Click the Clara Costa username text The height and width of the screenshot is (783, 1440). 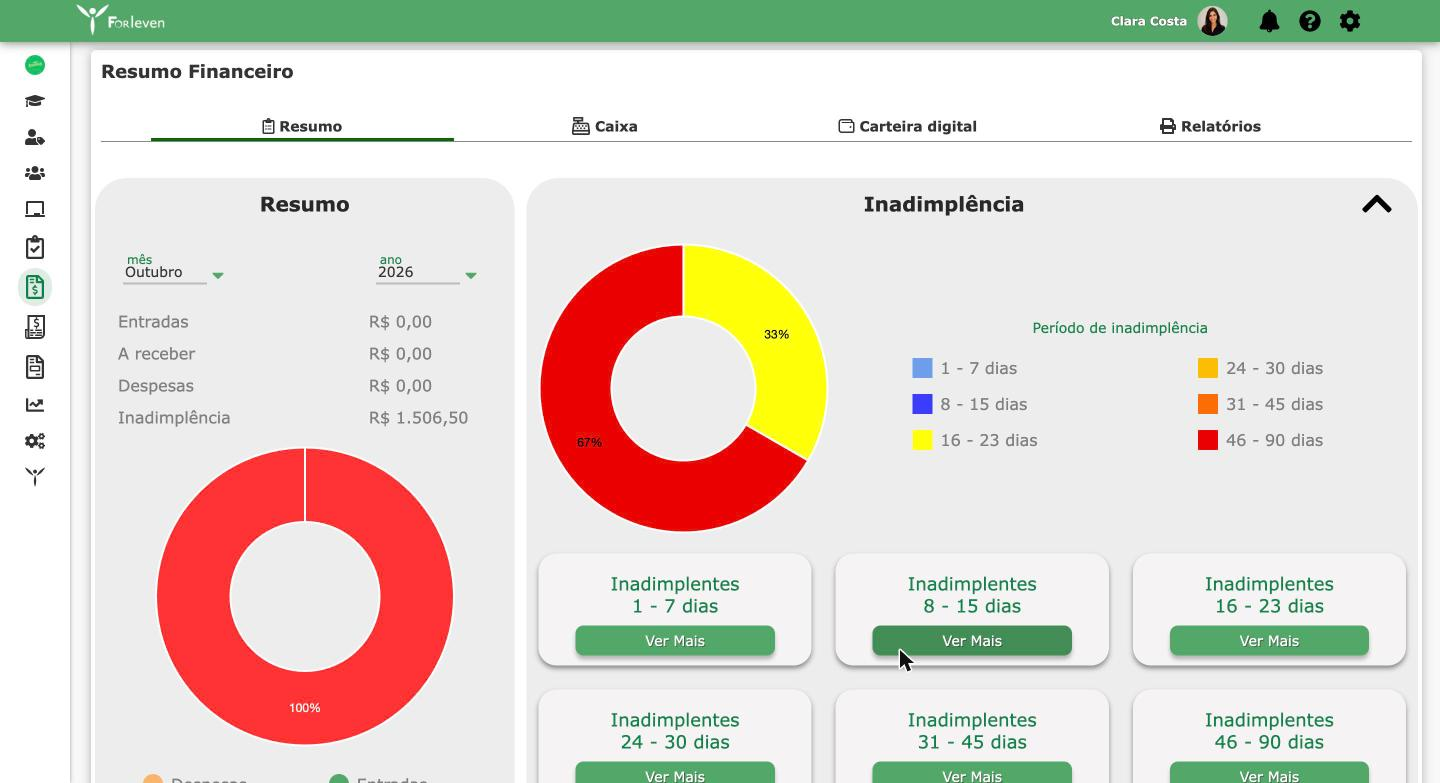pyautogui.click(x=1148, y=21)
